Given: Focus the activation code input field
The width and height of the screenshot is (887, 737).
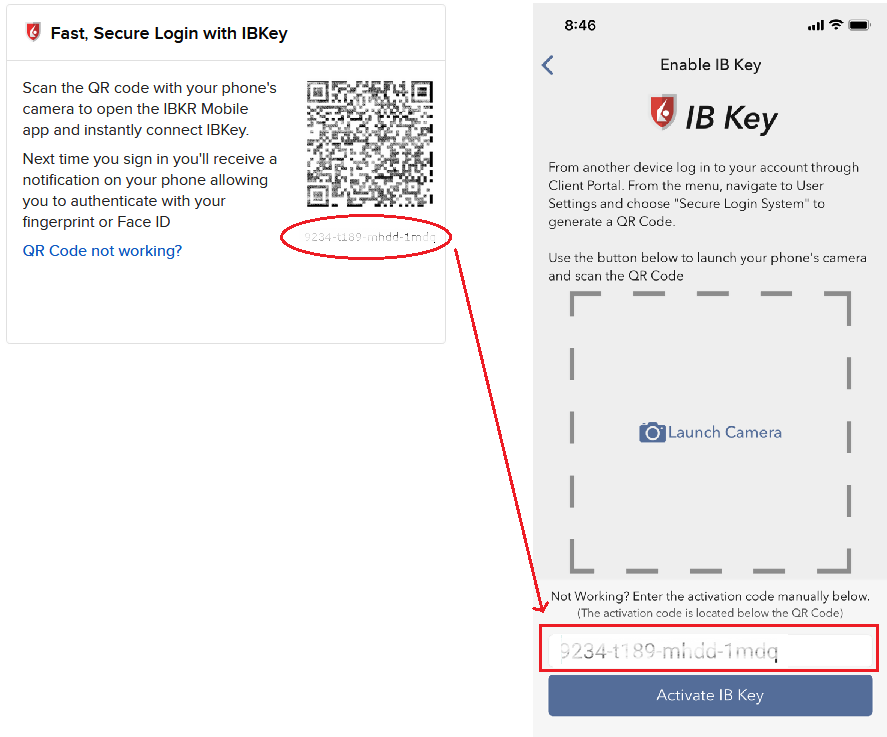Looking at the screenshot, I should (710, 650).
